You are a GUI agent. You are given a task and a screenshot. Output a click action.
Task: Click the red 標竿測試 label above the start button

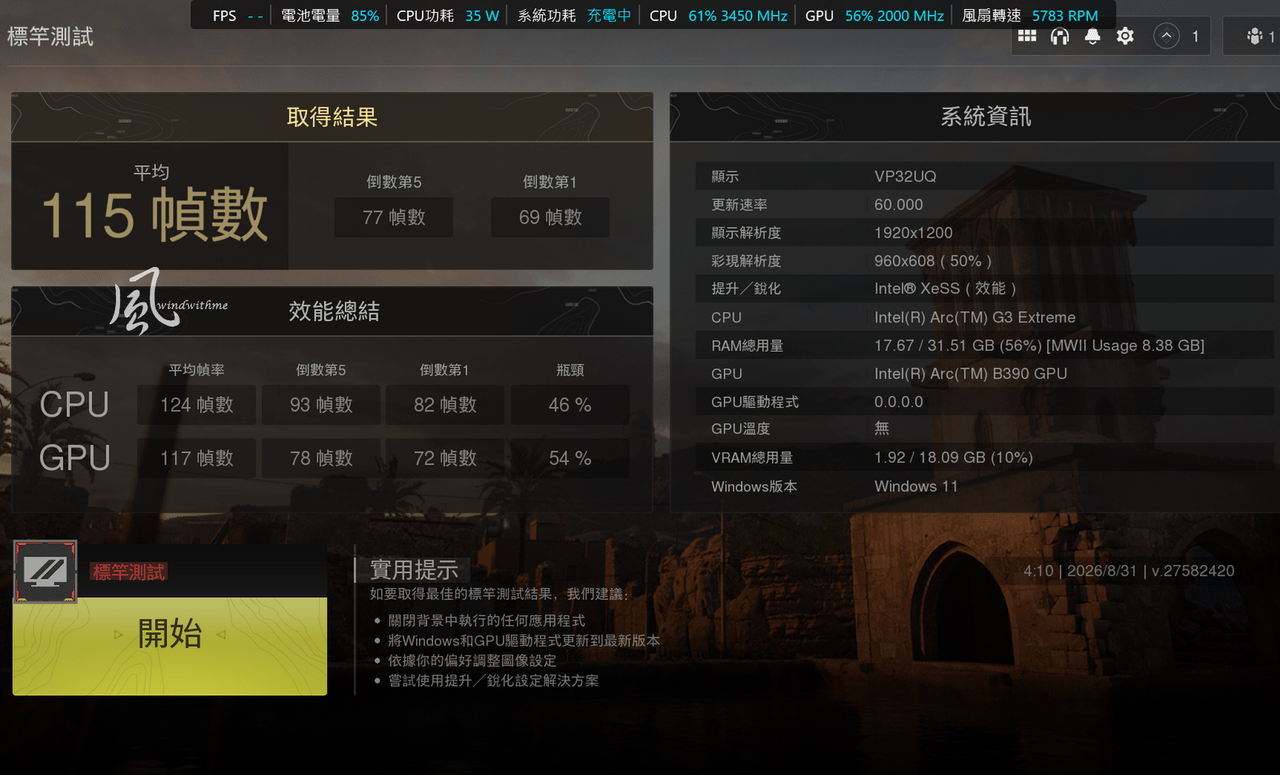pos(129,572)
